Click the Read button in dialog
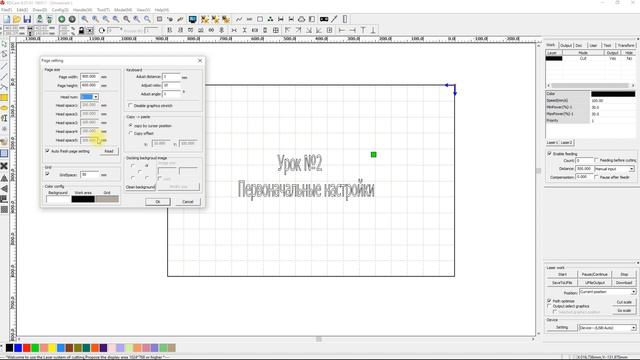The image size is (640, 360). [109, 151]
